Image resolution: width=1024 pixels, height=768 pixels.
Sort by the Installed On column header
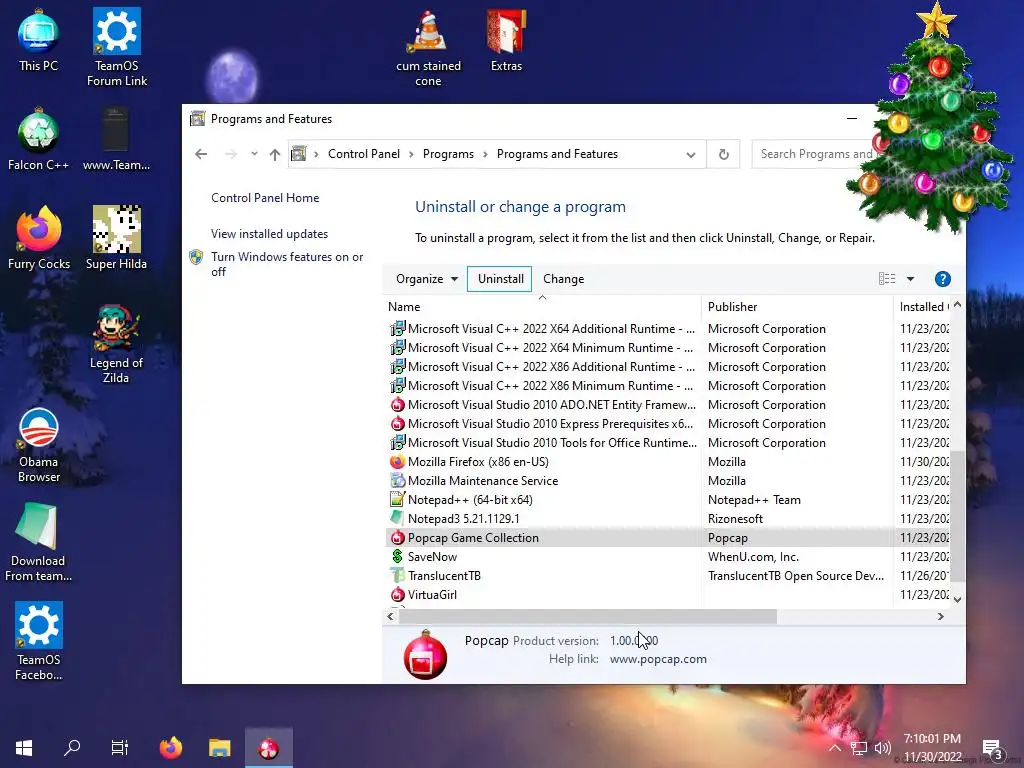(x=922, y=306)
